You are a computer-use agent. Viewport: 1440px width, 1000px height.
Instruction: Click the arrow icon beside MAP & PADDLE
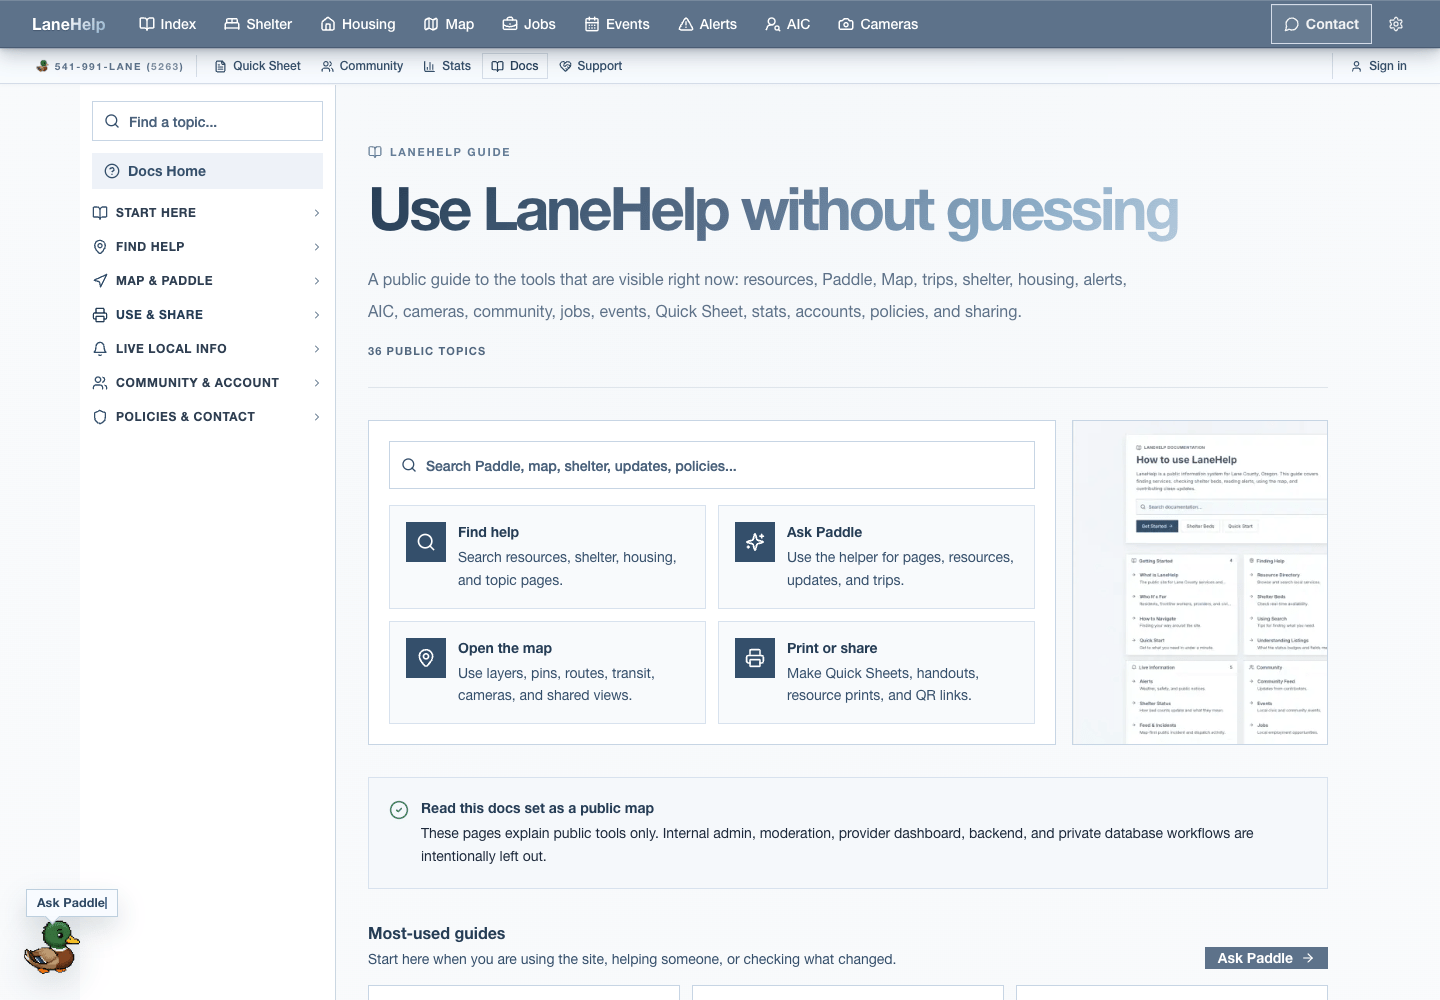(x=100, y=281)
